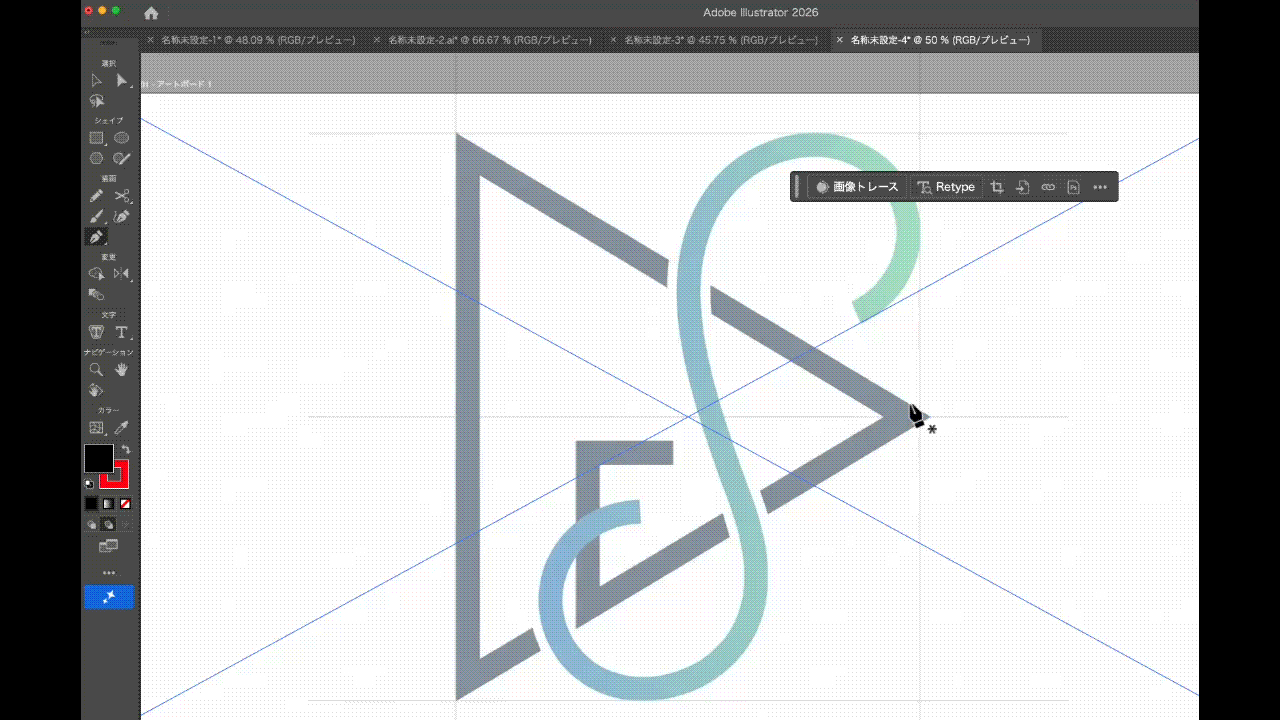Select the Type (T) tool

coord(121,332)
